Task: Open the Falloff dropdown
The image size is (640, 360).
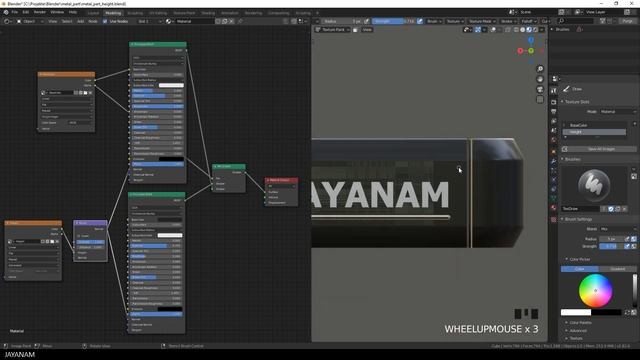Action: pos(529,21)
